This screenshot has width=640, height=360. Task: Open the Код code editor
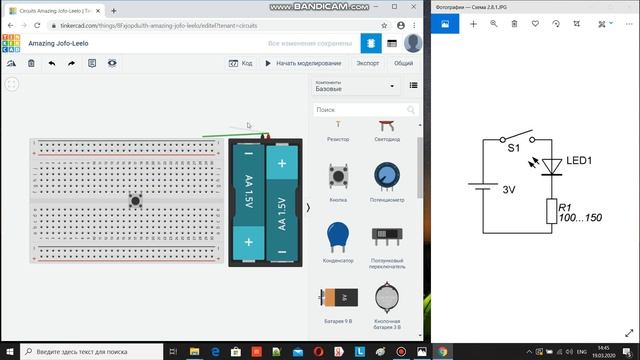tap(240, 63)
